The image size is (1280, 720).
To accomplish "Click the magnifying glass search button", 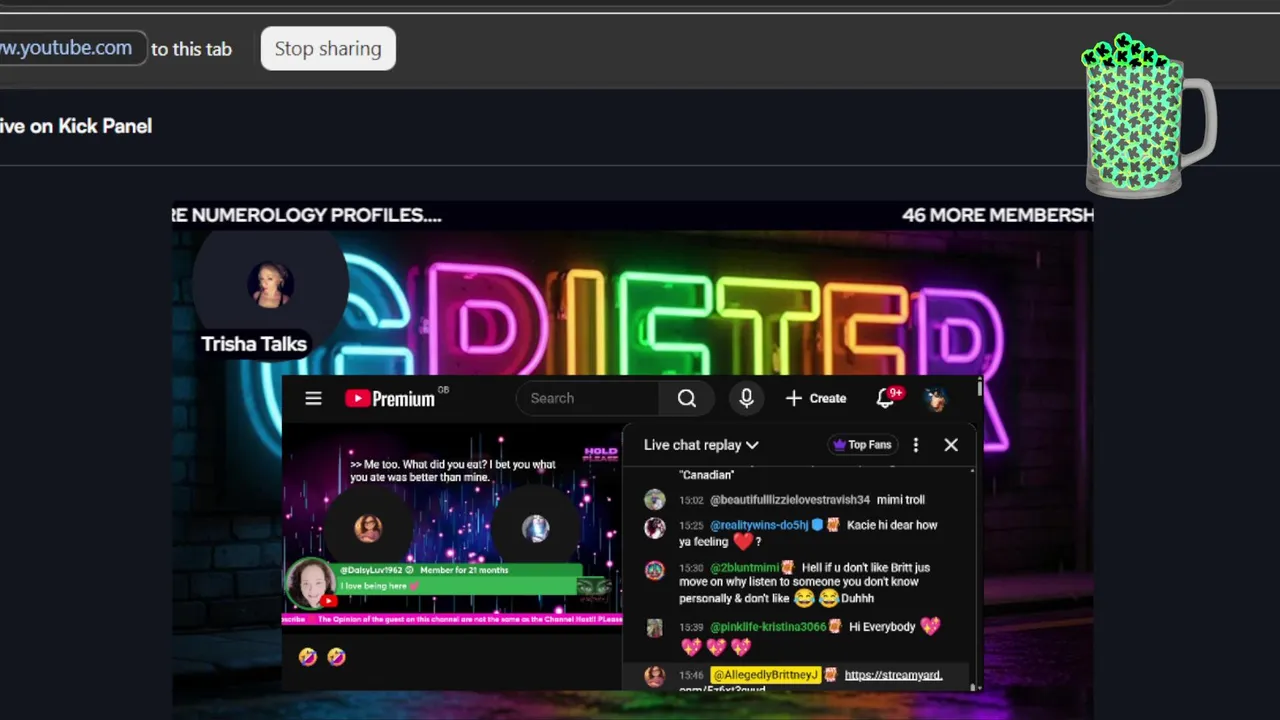I will (x=687, y=398).
